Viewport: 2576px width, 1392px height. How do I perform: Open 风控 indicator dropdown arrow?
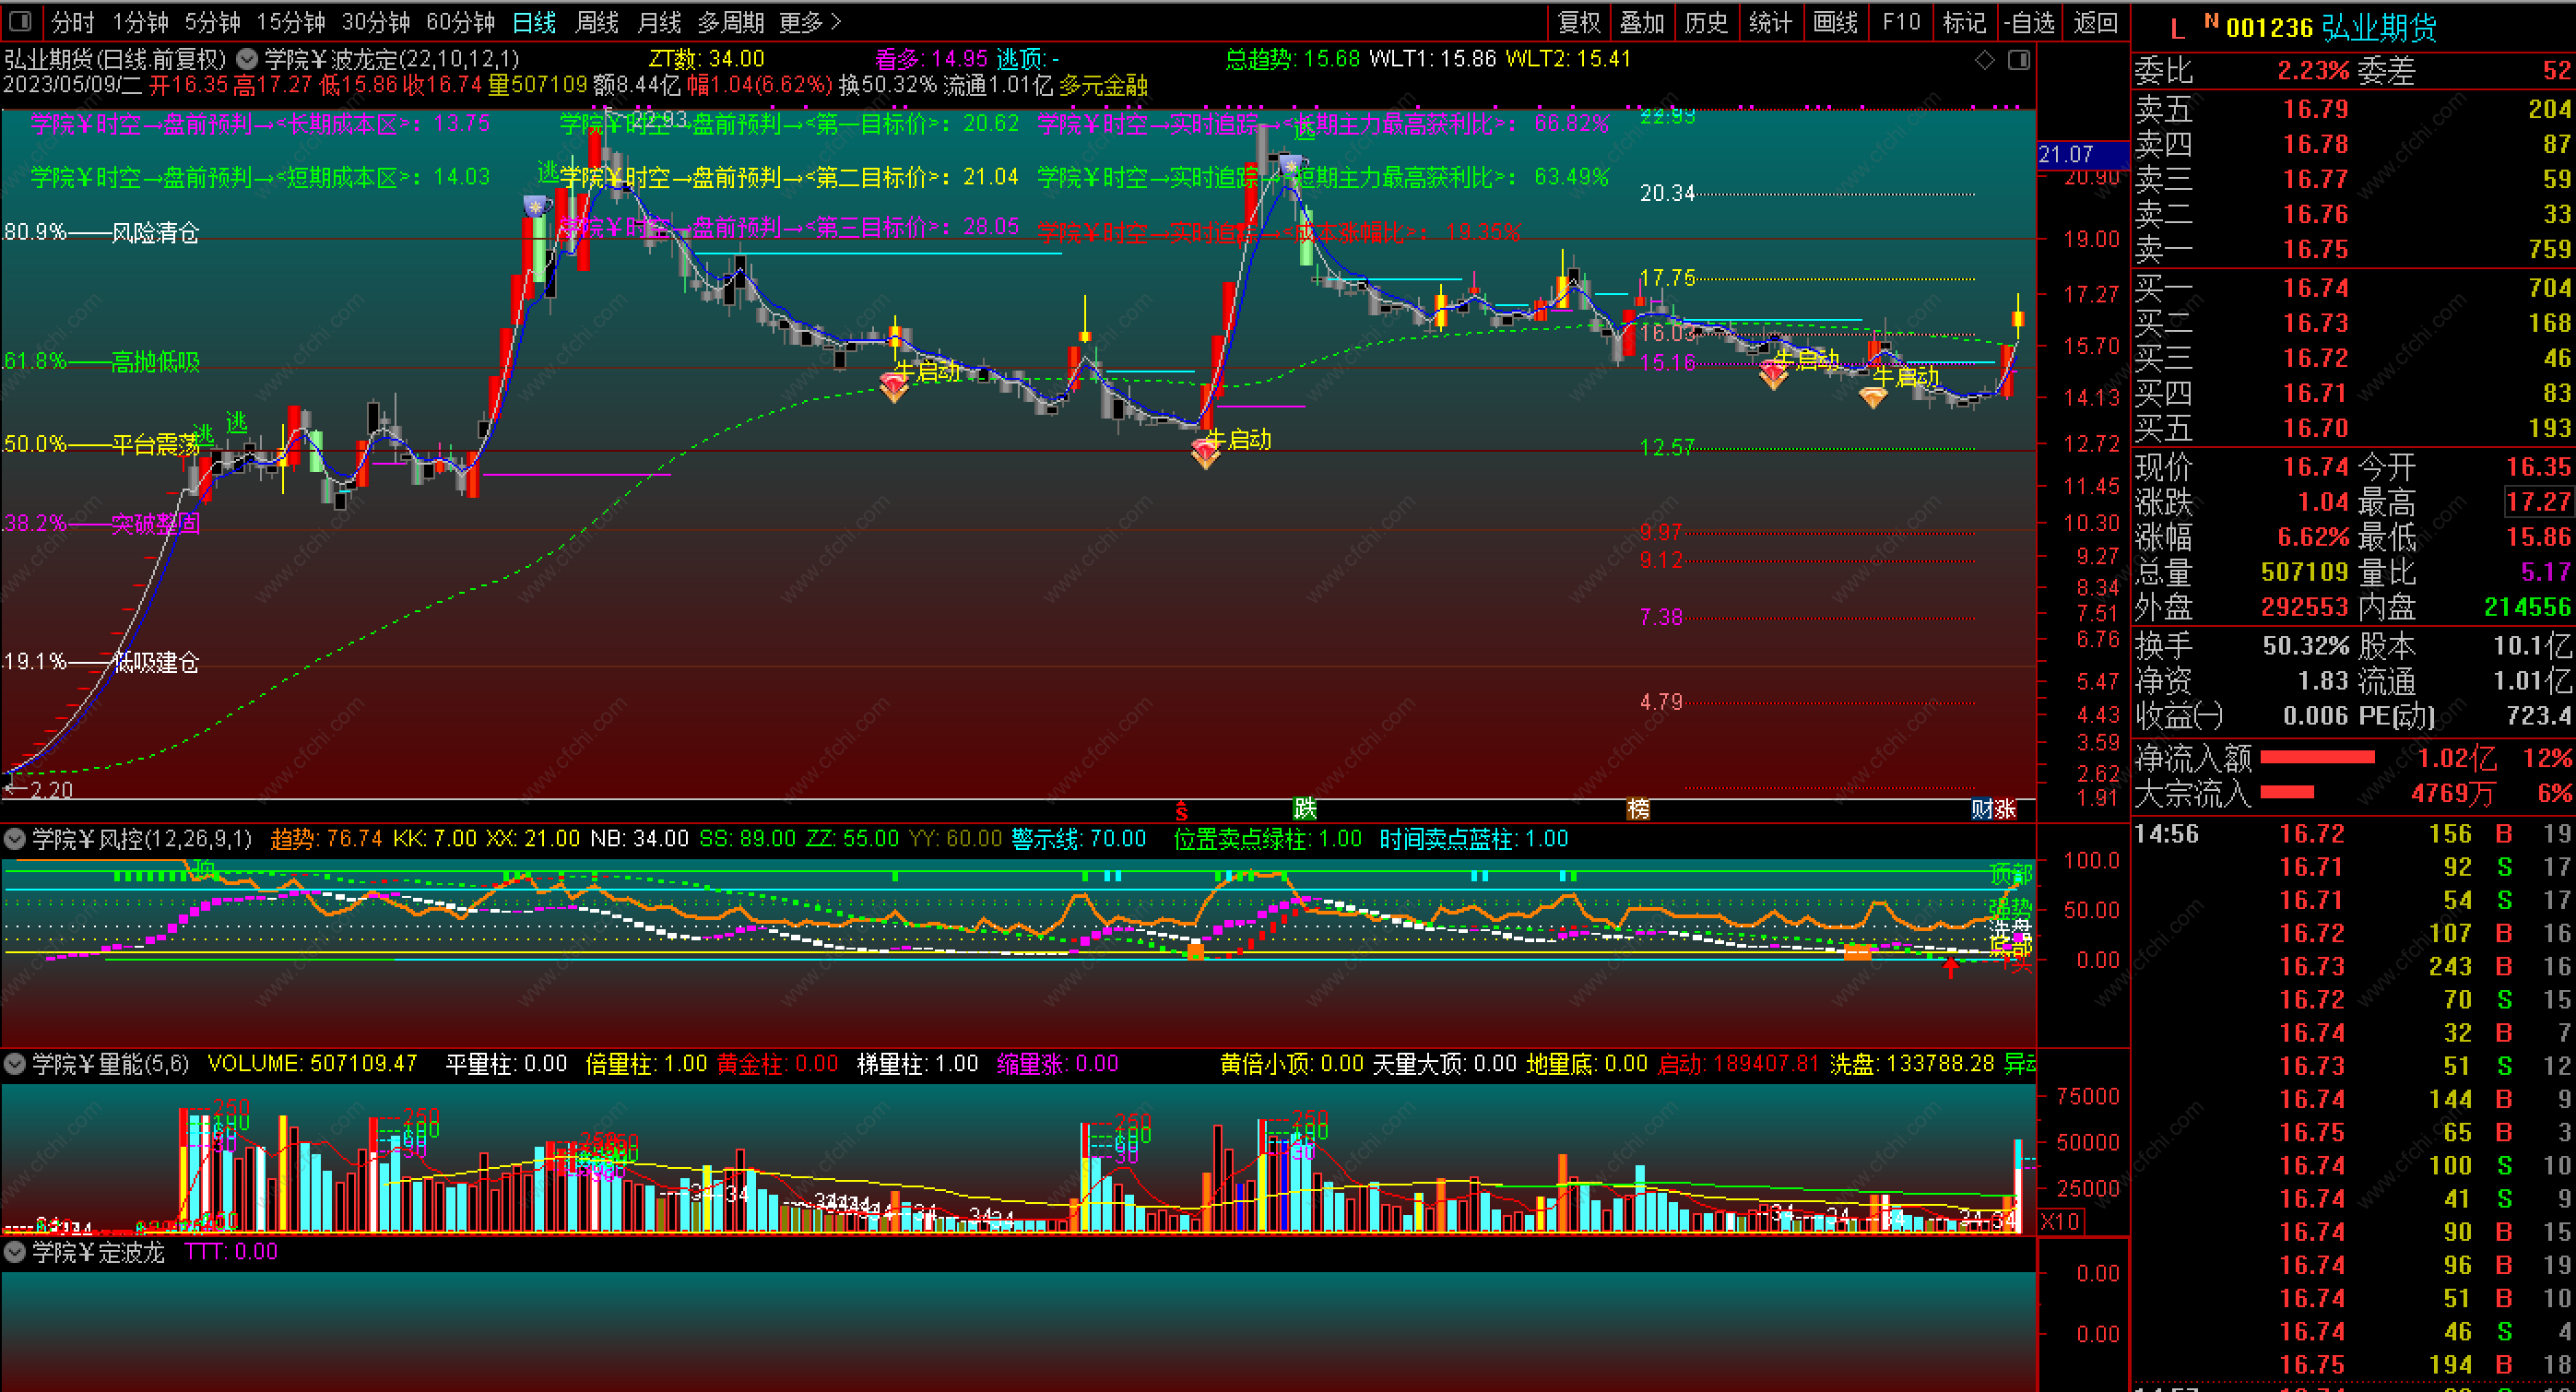pyautogui.click(x=15, y=839)
